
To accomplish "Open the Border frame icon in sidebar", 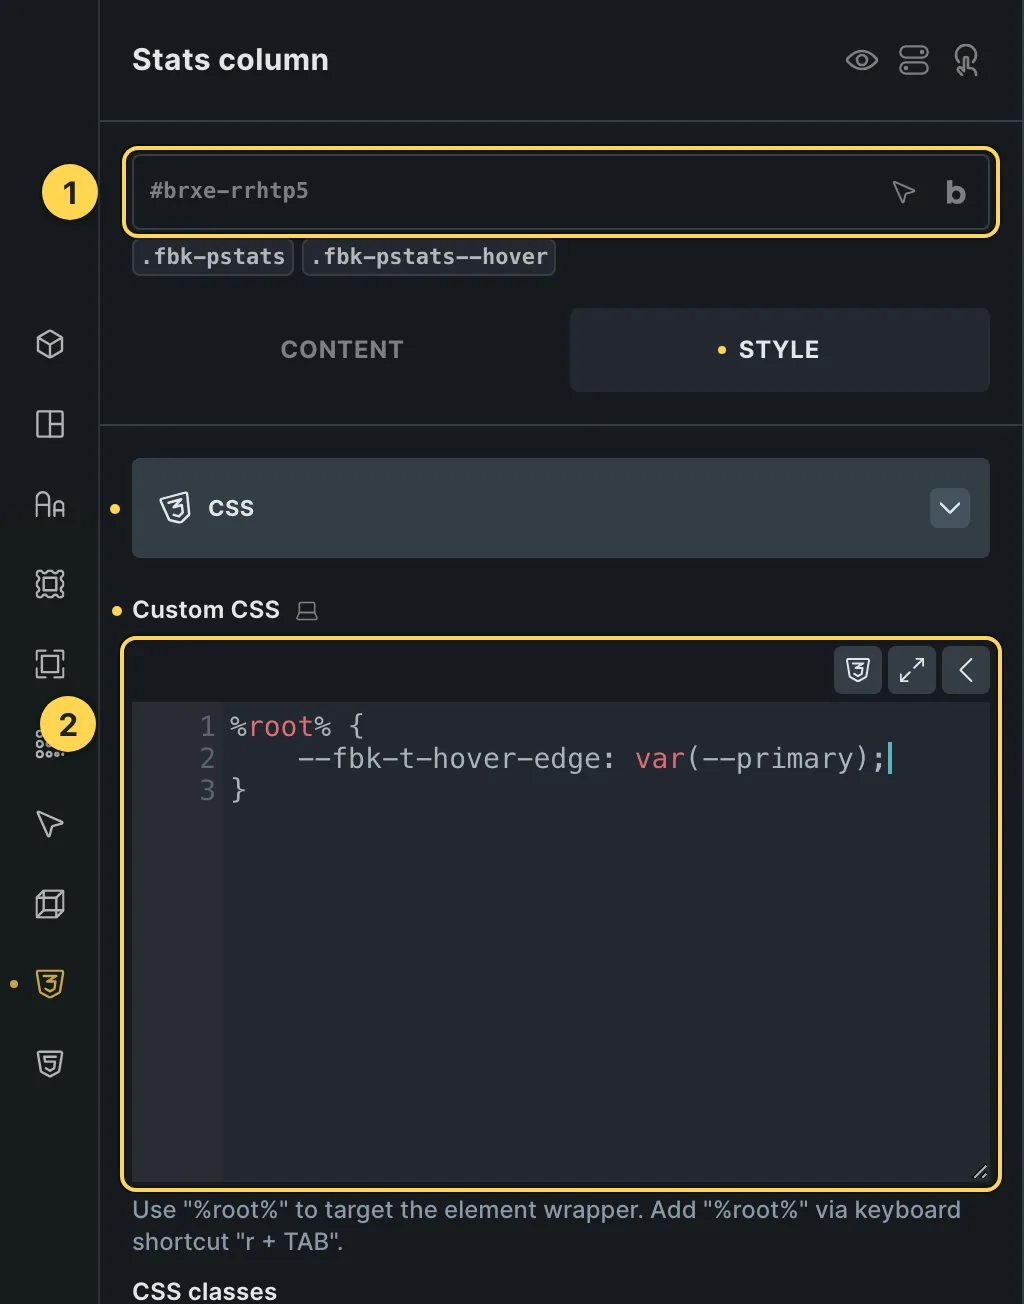I will click(50, 664).
